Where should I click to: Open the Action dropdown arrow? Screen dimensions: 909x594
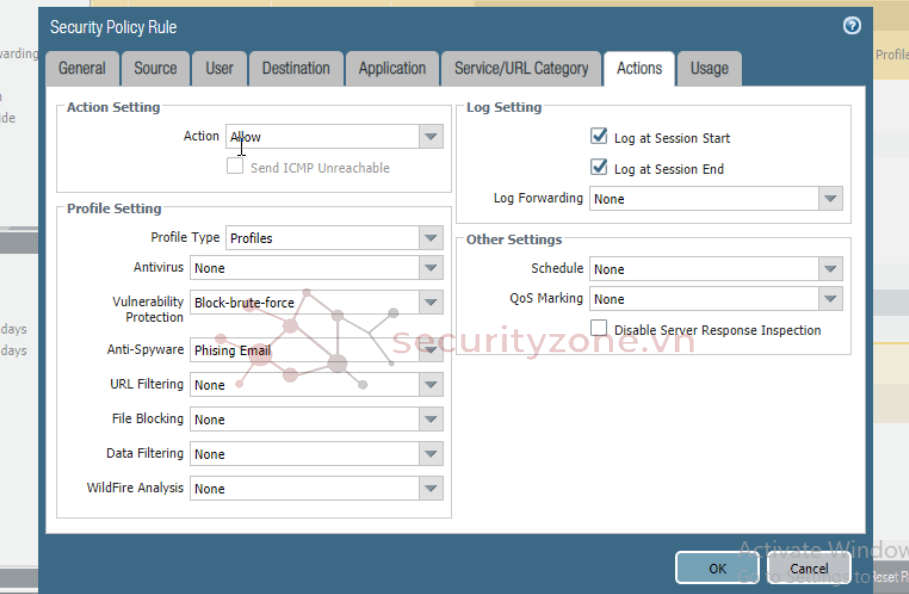pos(431,137)
